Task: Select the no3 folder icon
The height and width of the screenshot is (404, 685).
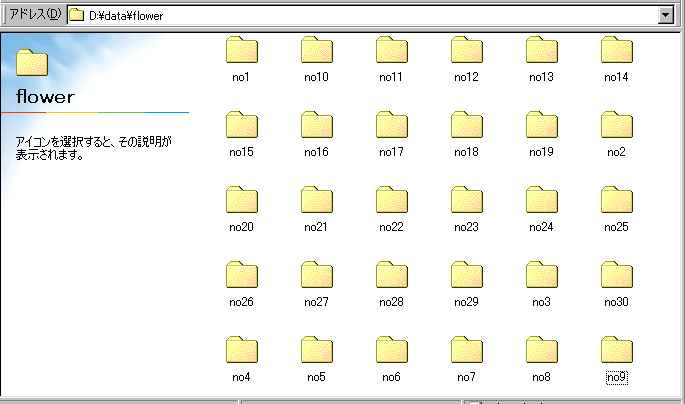Action: coord(542,275)
